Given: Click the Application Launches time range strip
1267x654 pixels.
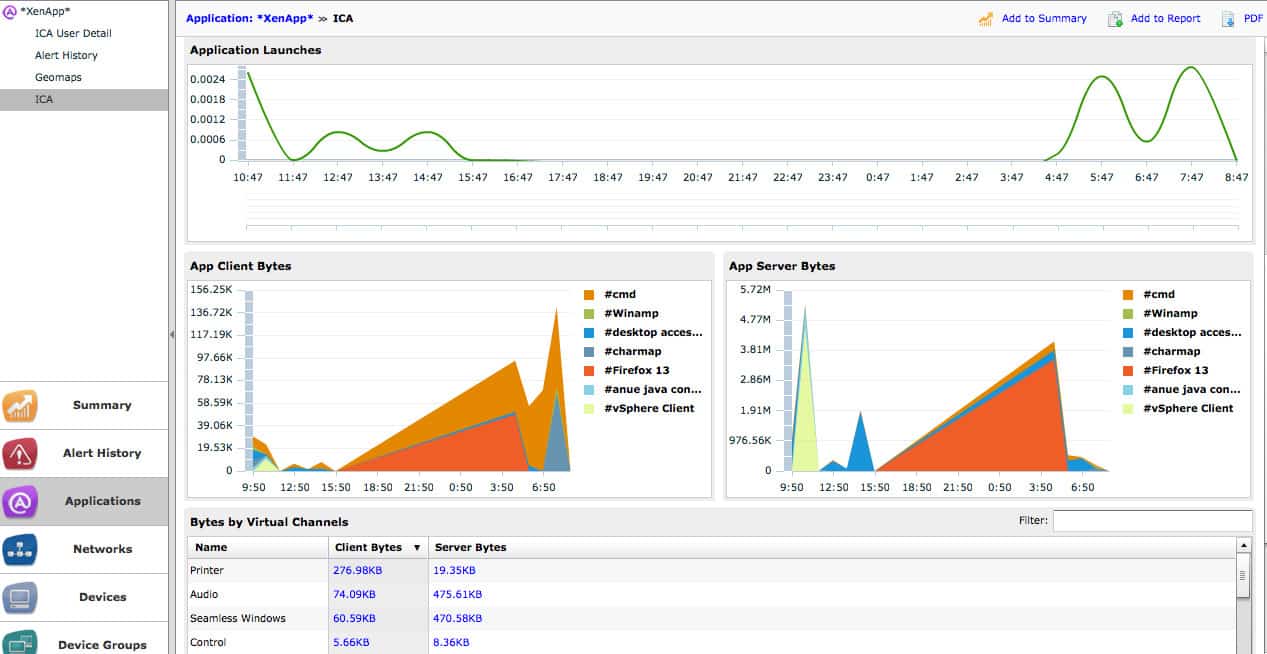Looking at the screenshot, I should (x=743, y=213).
